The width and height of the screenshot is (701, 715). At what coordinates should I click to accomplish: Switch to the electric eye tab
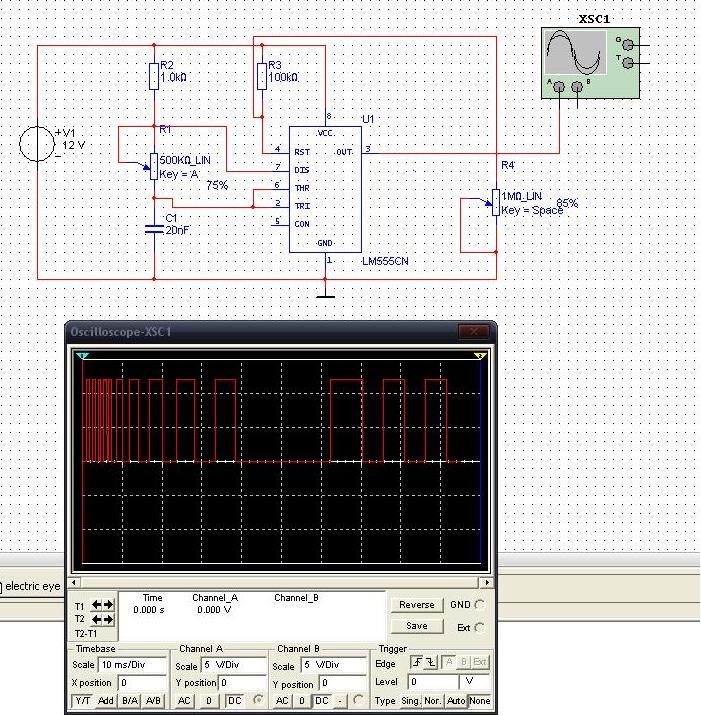32,585
